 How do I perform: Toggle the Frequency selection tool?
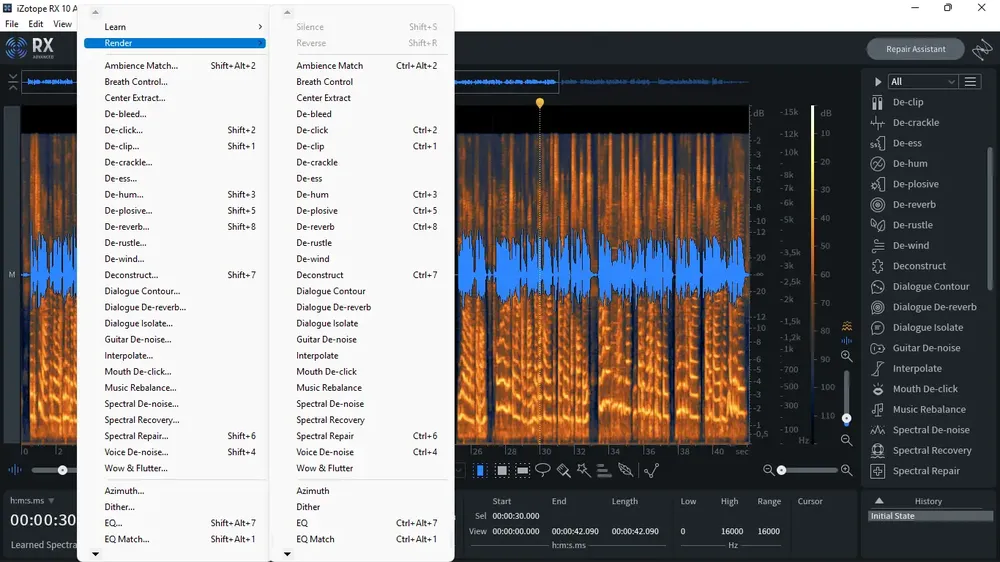click(x=522, y=470)
